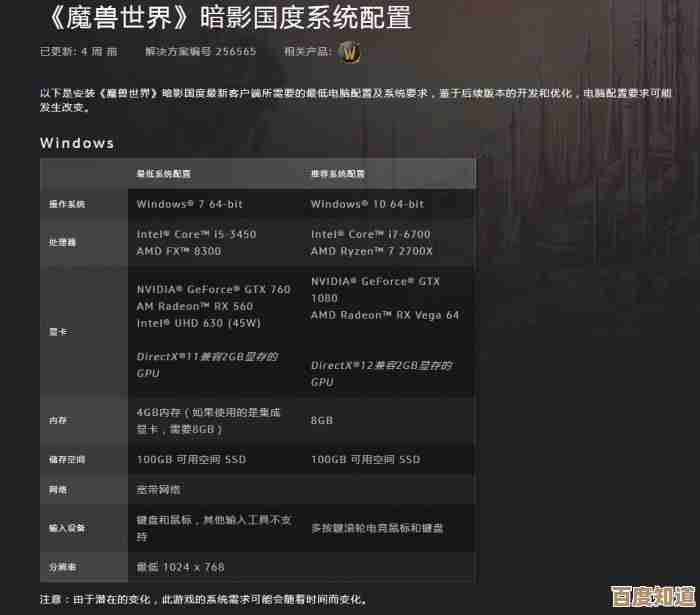This screenshot has width=700, height=615.
Task: Click the intro paragraph starting 以下是安装
Action: coord(356,100)
